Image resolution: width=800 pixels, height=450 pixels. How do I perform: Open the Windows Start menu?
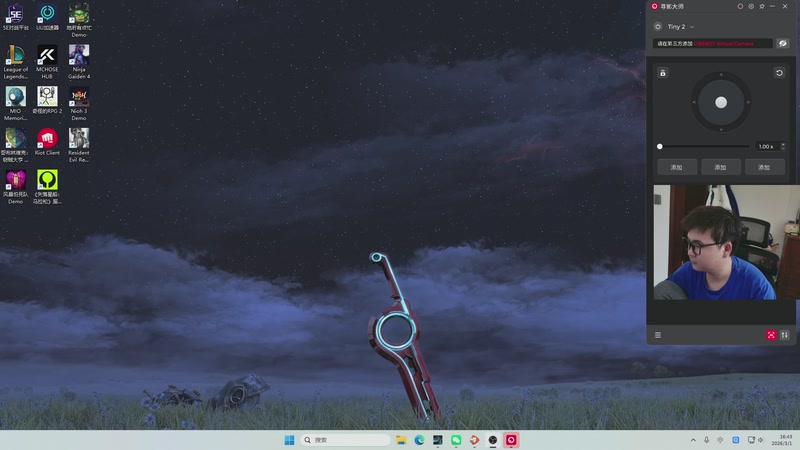click(x=289, y=440)
